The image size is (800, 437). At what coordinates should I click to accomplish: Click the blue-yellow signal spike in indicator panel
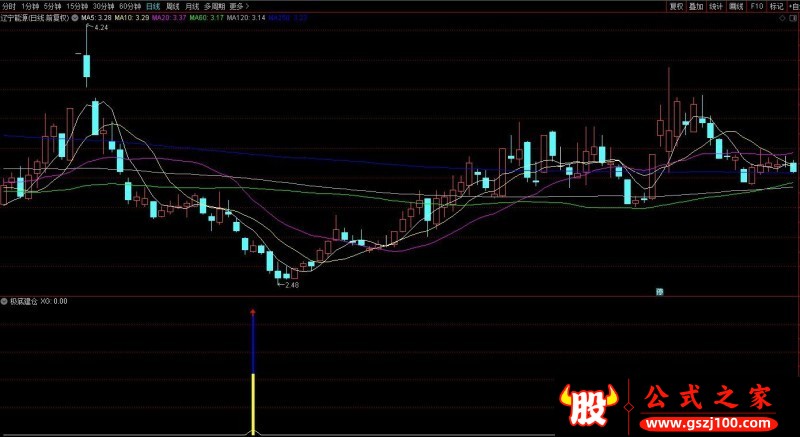253,373
